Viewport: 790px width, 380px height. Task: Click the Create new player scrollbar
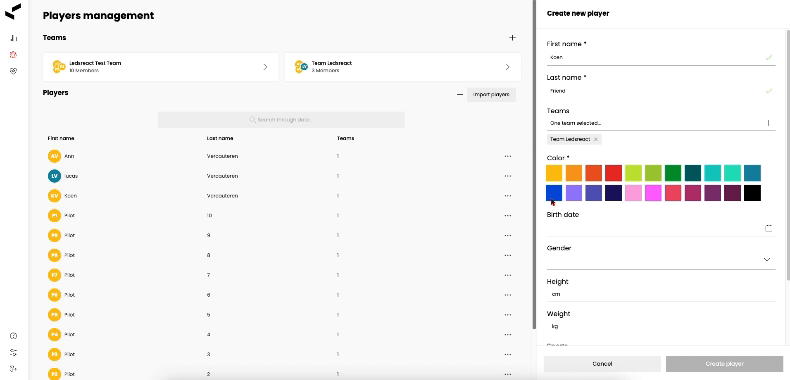[x=788, y=154]
